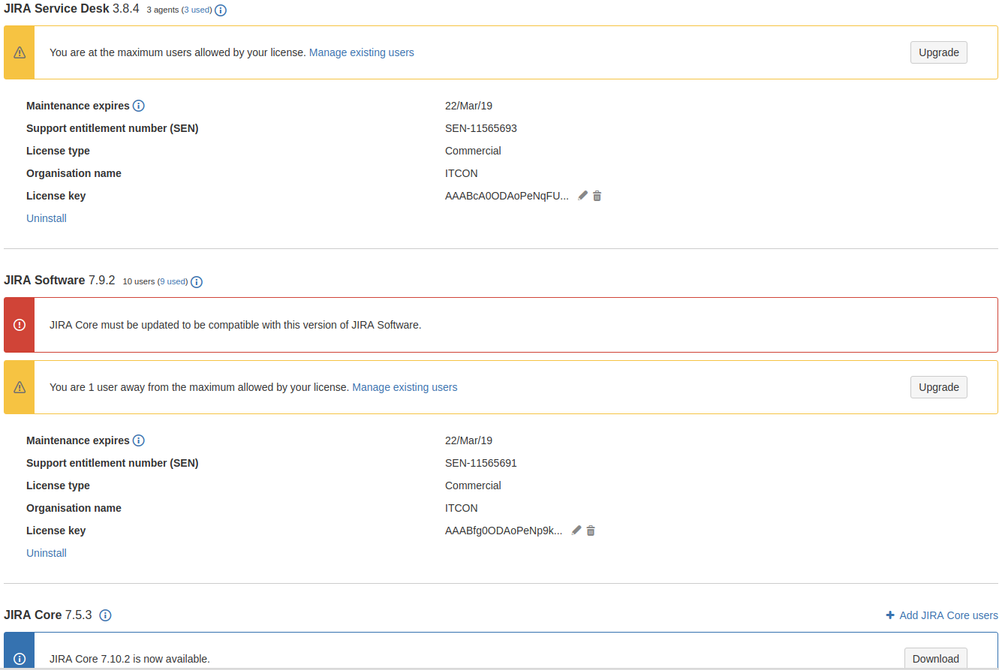Download JIRA Core 7.10.2 update
The width and height of the screenshot is (999, 670).
(x=935, y=659)
